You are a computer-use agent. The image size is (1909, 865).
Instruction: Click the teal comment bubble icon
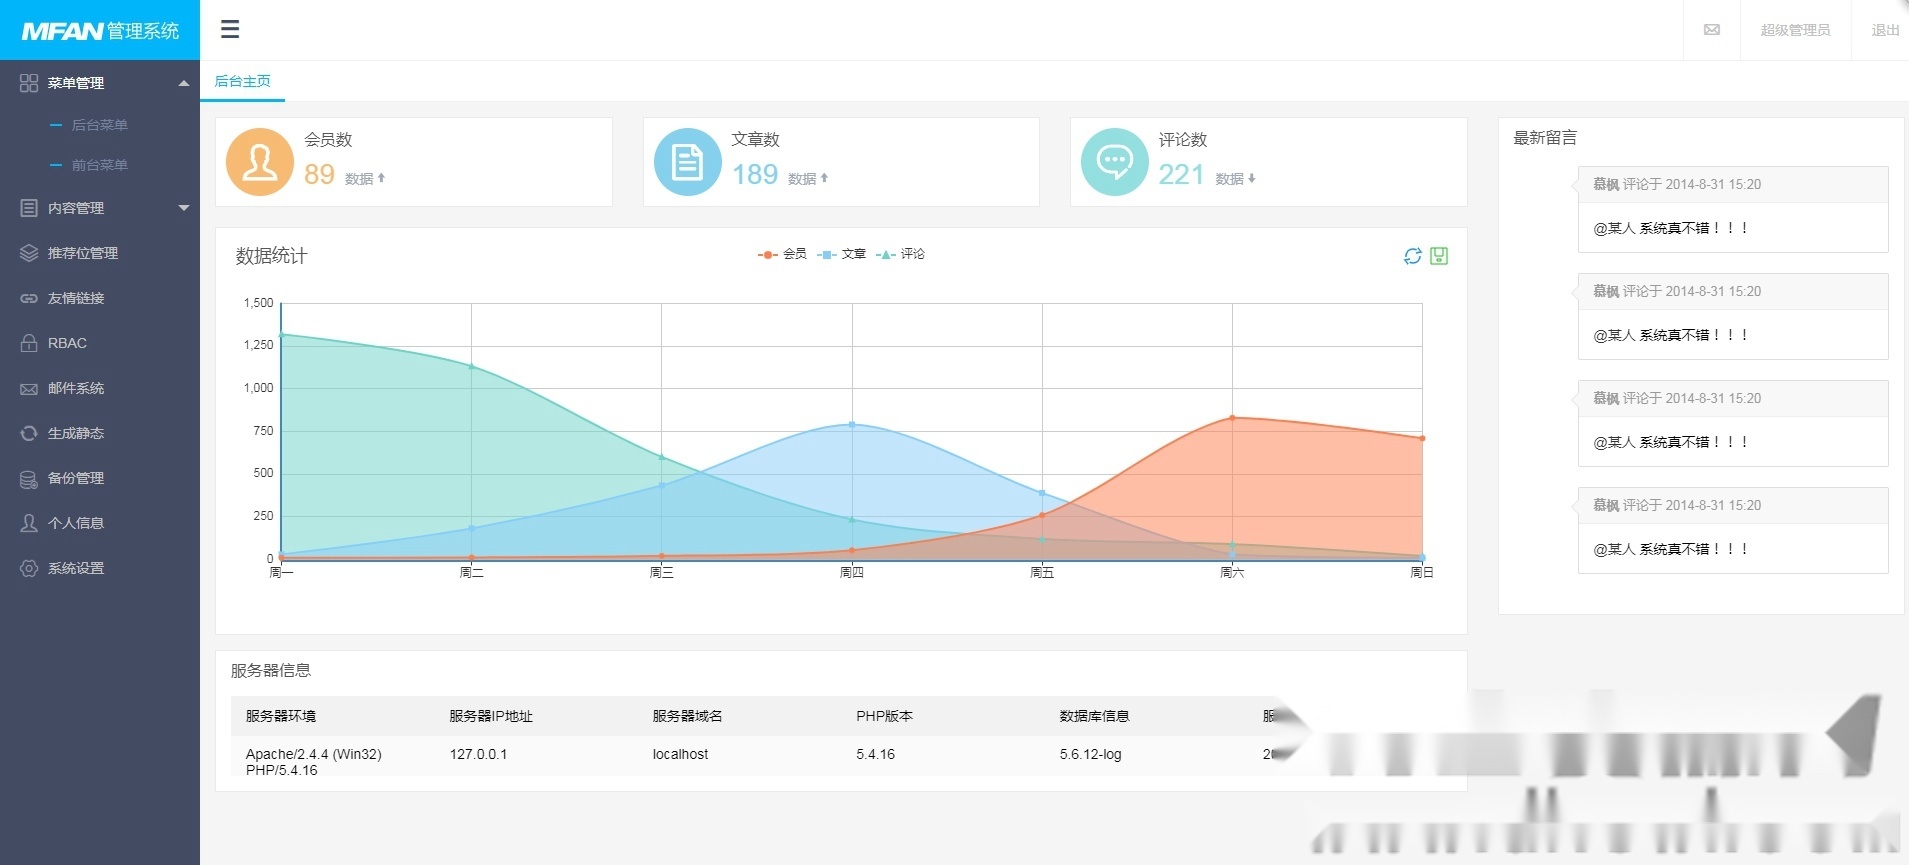[1114, 162]
